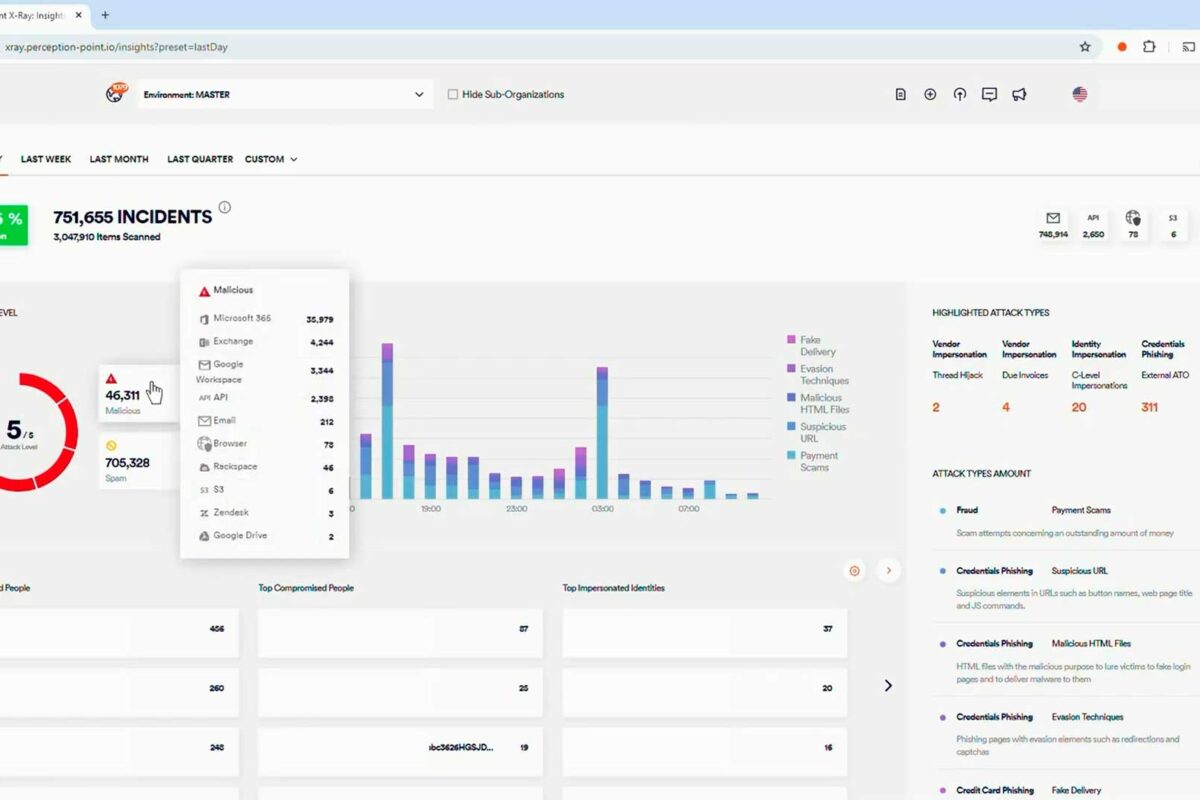Click the Google Drive row icon
Viewport: 1200px width, 800px height.
[204, 536]
